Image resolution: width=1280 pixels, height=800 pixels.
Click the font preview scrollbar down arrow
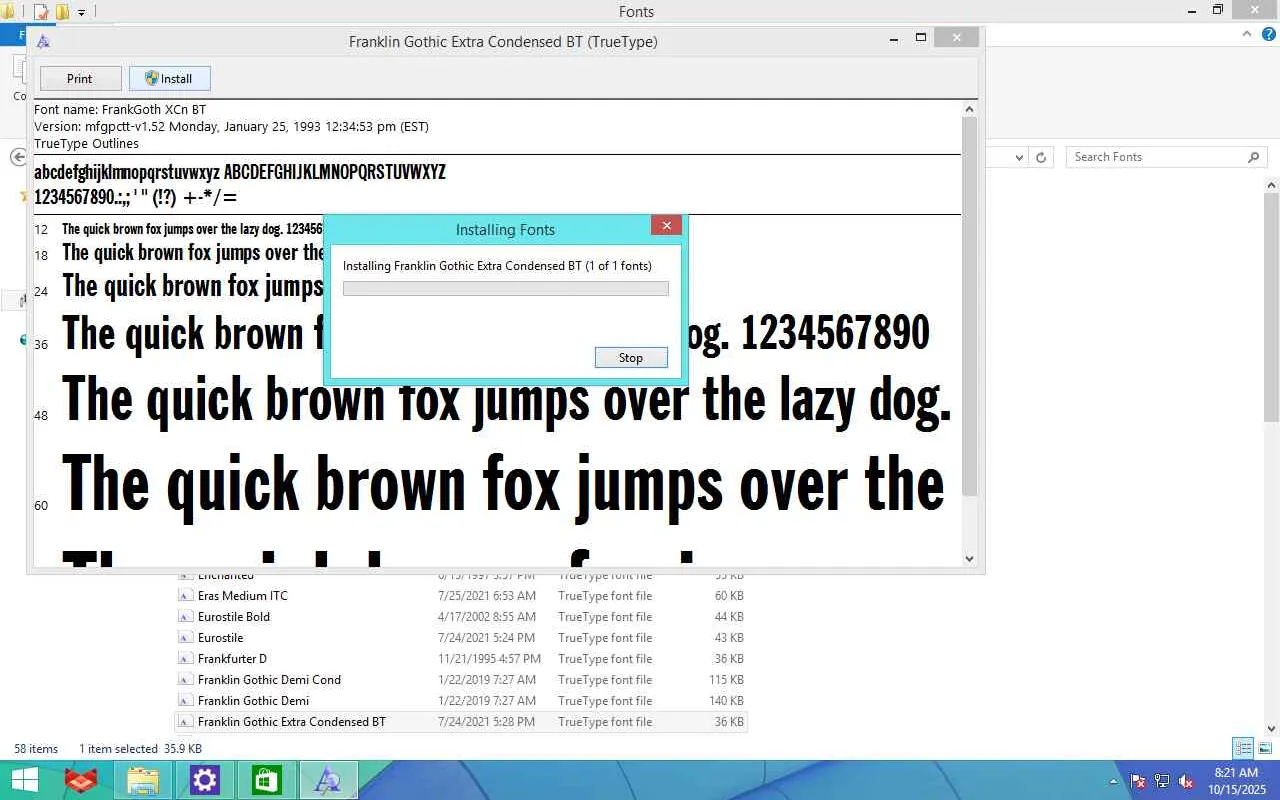point(970,559)
